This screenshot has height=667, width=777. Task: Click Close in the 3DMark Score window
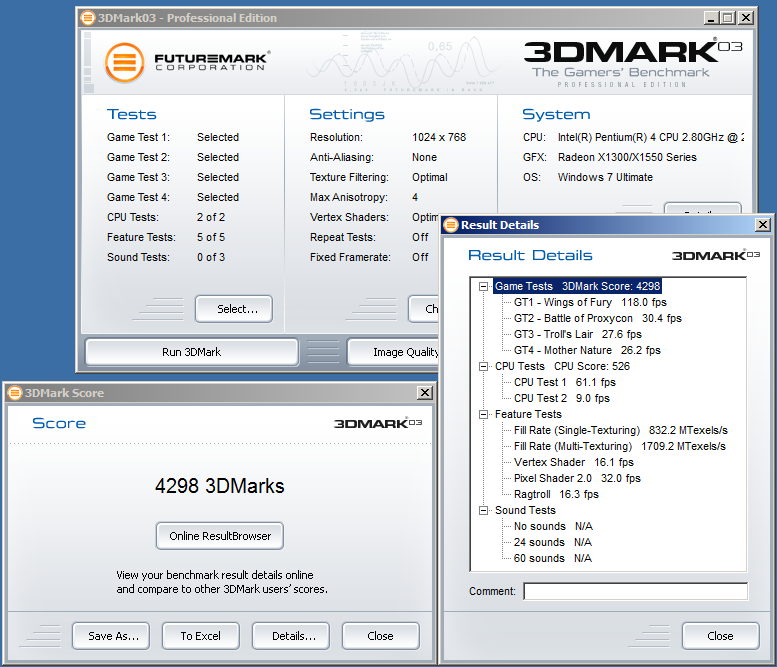coord(381,636)
